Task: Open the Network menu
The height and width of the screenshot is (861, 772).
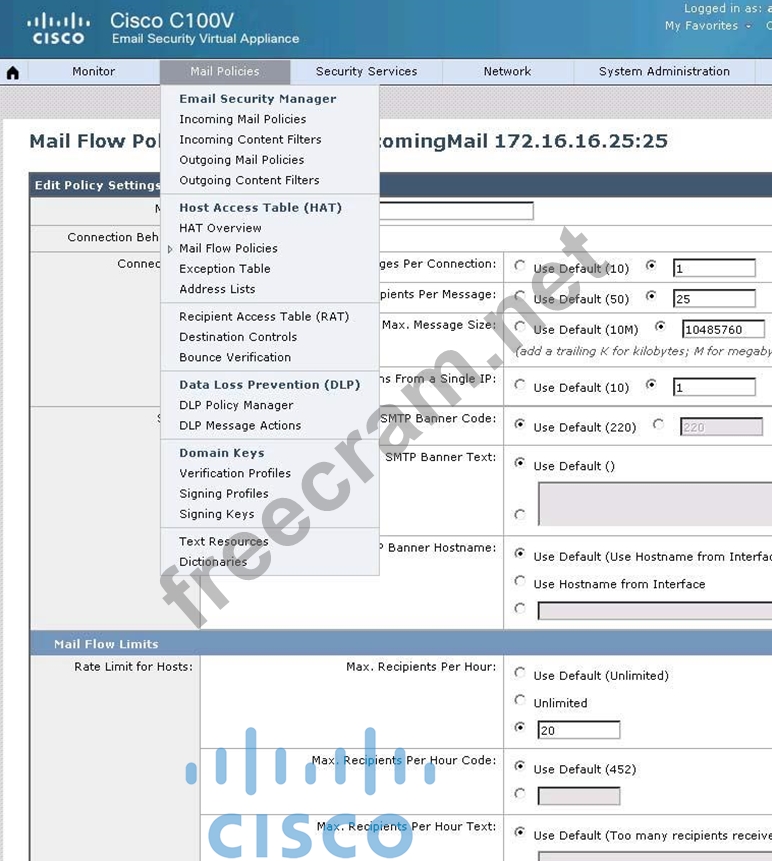Action: tap(507, 72)
